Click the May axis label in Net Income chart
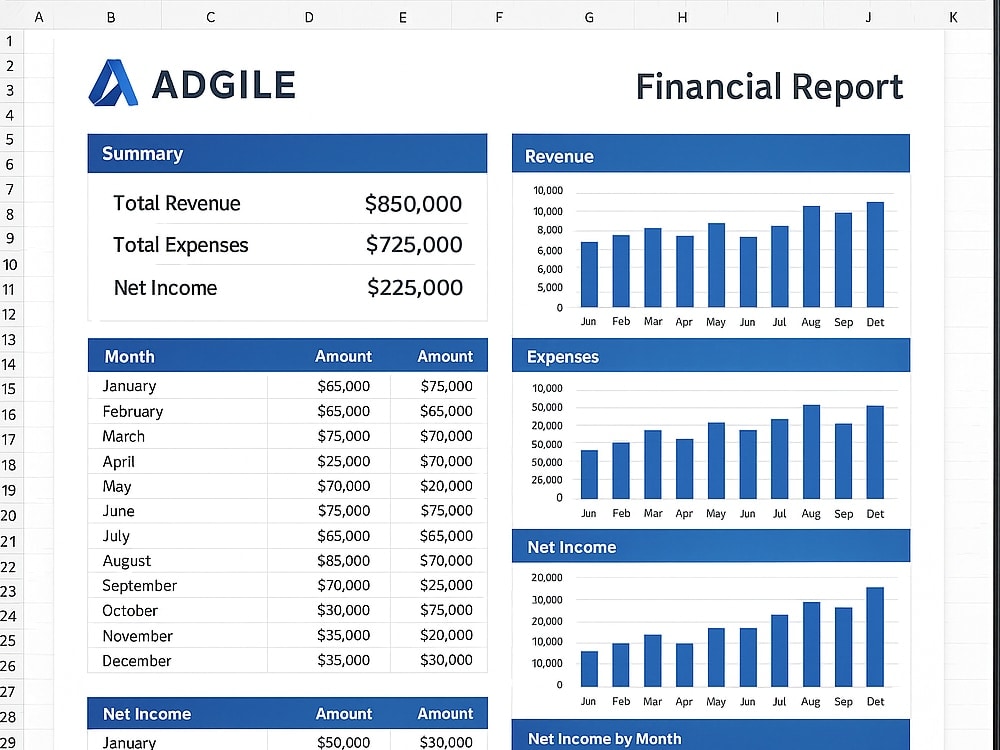Screen dimensions: 1000x750 [716, 702]
